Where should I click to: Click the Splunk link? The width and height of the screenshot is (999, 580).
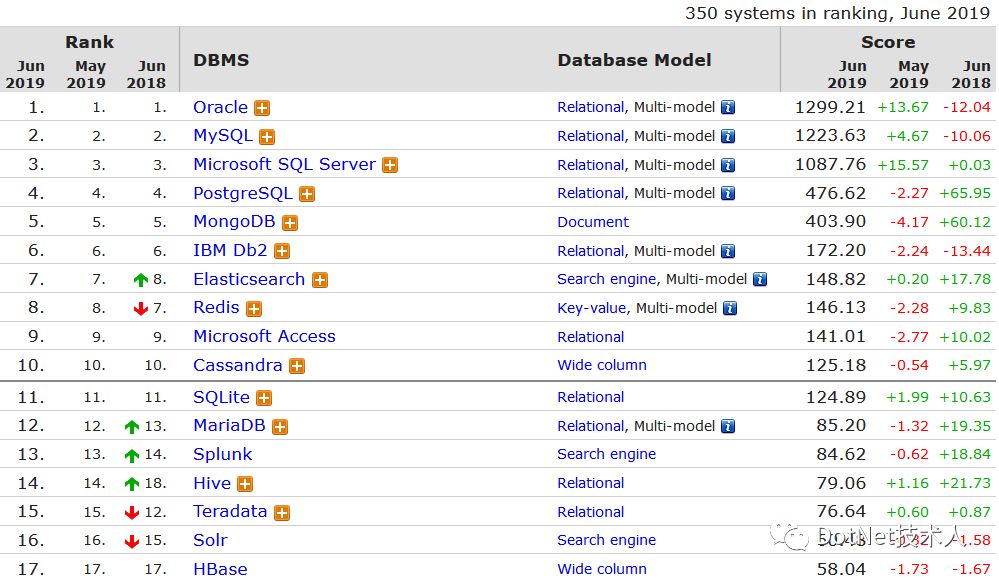click(x=223, y=454)
